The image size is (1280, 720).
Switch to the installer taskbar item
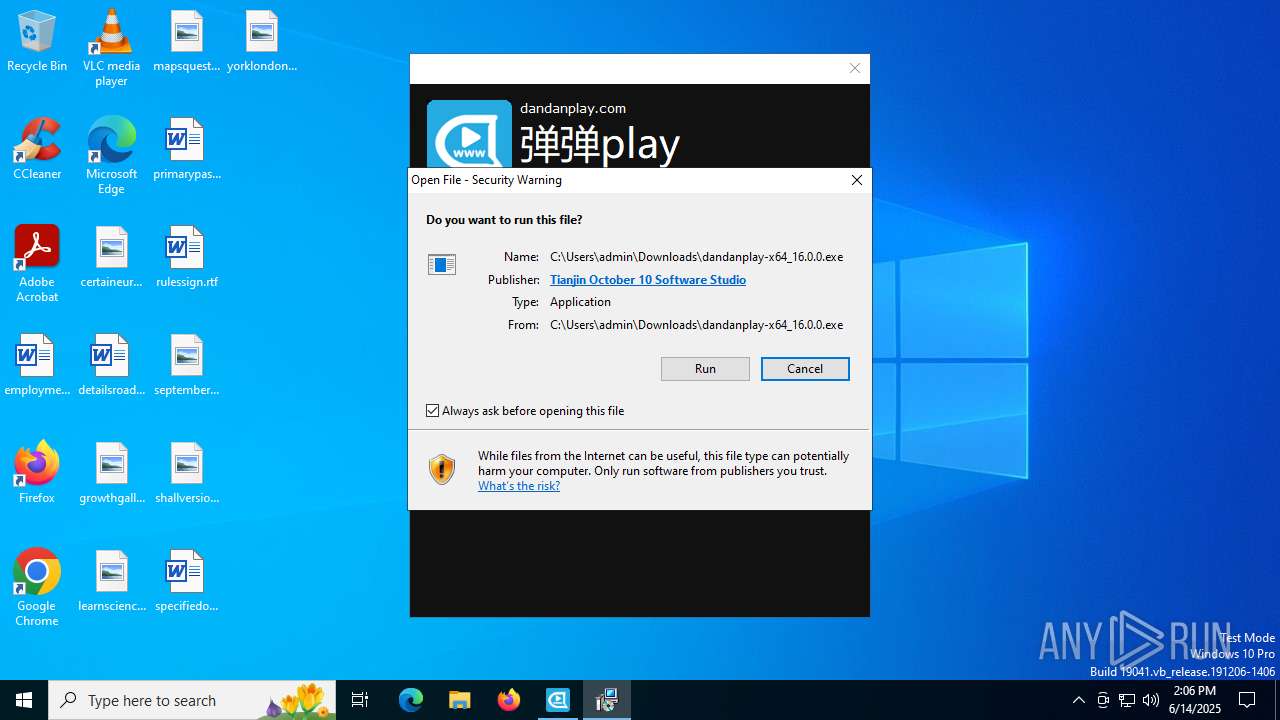coord(607,700)
